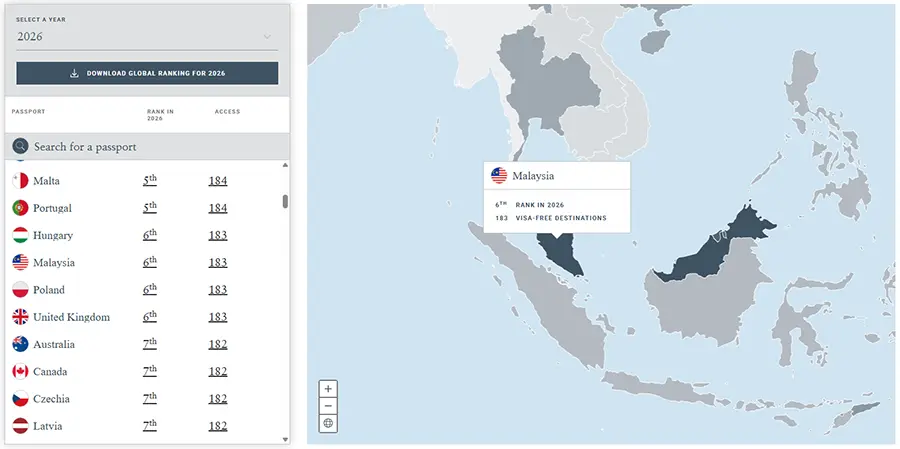Click the Malaysia title in map tooltip

(x=533, y=176)
